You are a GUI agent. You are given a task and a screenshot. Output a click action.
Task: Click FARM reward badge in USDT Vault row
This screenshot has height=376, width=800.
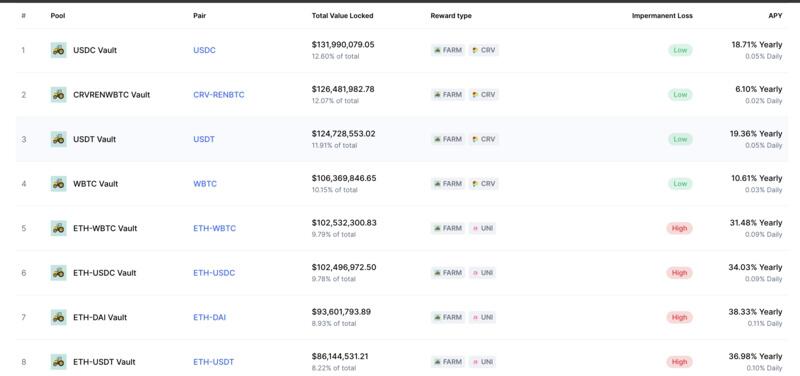point(448,139)
